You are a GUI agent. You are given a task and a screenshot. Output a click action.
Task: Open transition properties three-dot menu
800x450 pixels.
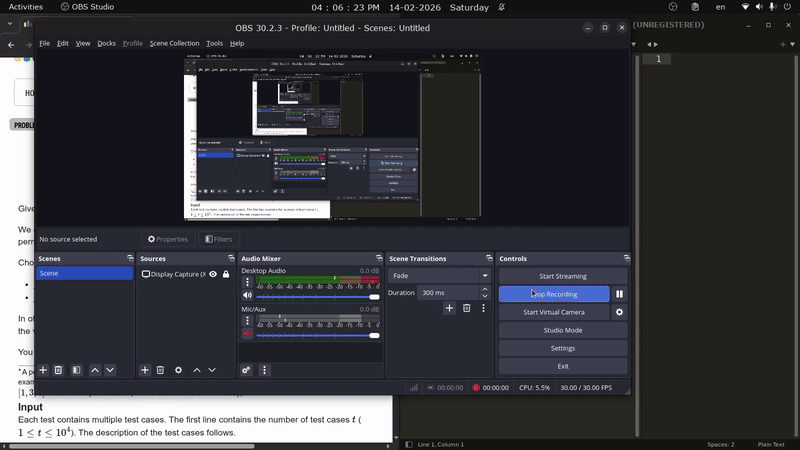coord(483,308)
